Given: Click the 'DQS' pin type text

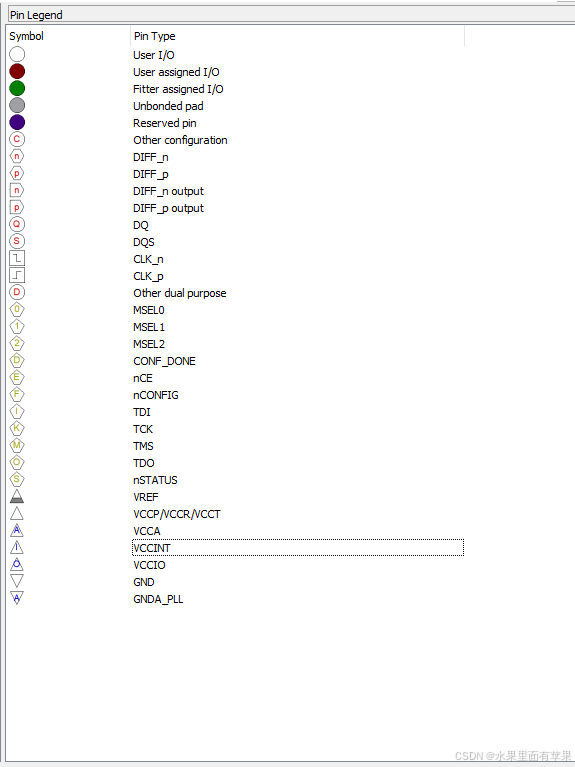Looking at the screenshot, I should click(x=144, y=242).
